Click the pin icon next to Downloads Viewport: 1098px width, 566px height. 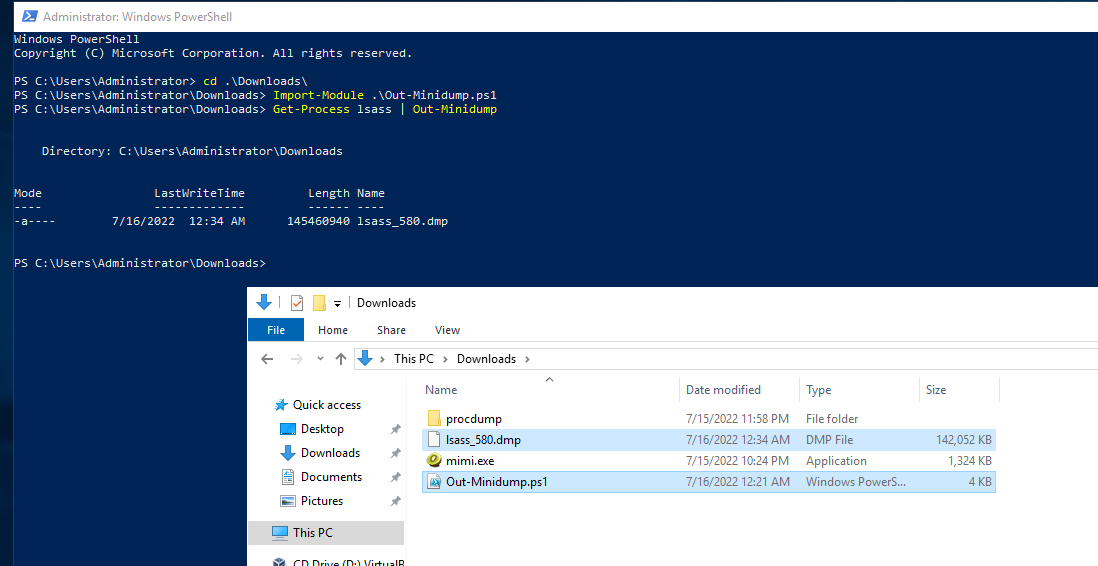[x=396, y=453]
